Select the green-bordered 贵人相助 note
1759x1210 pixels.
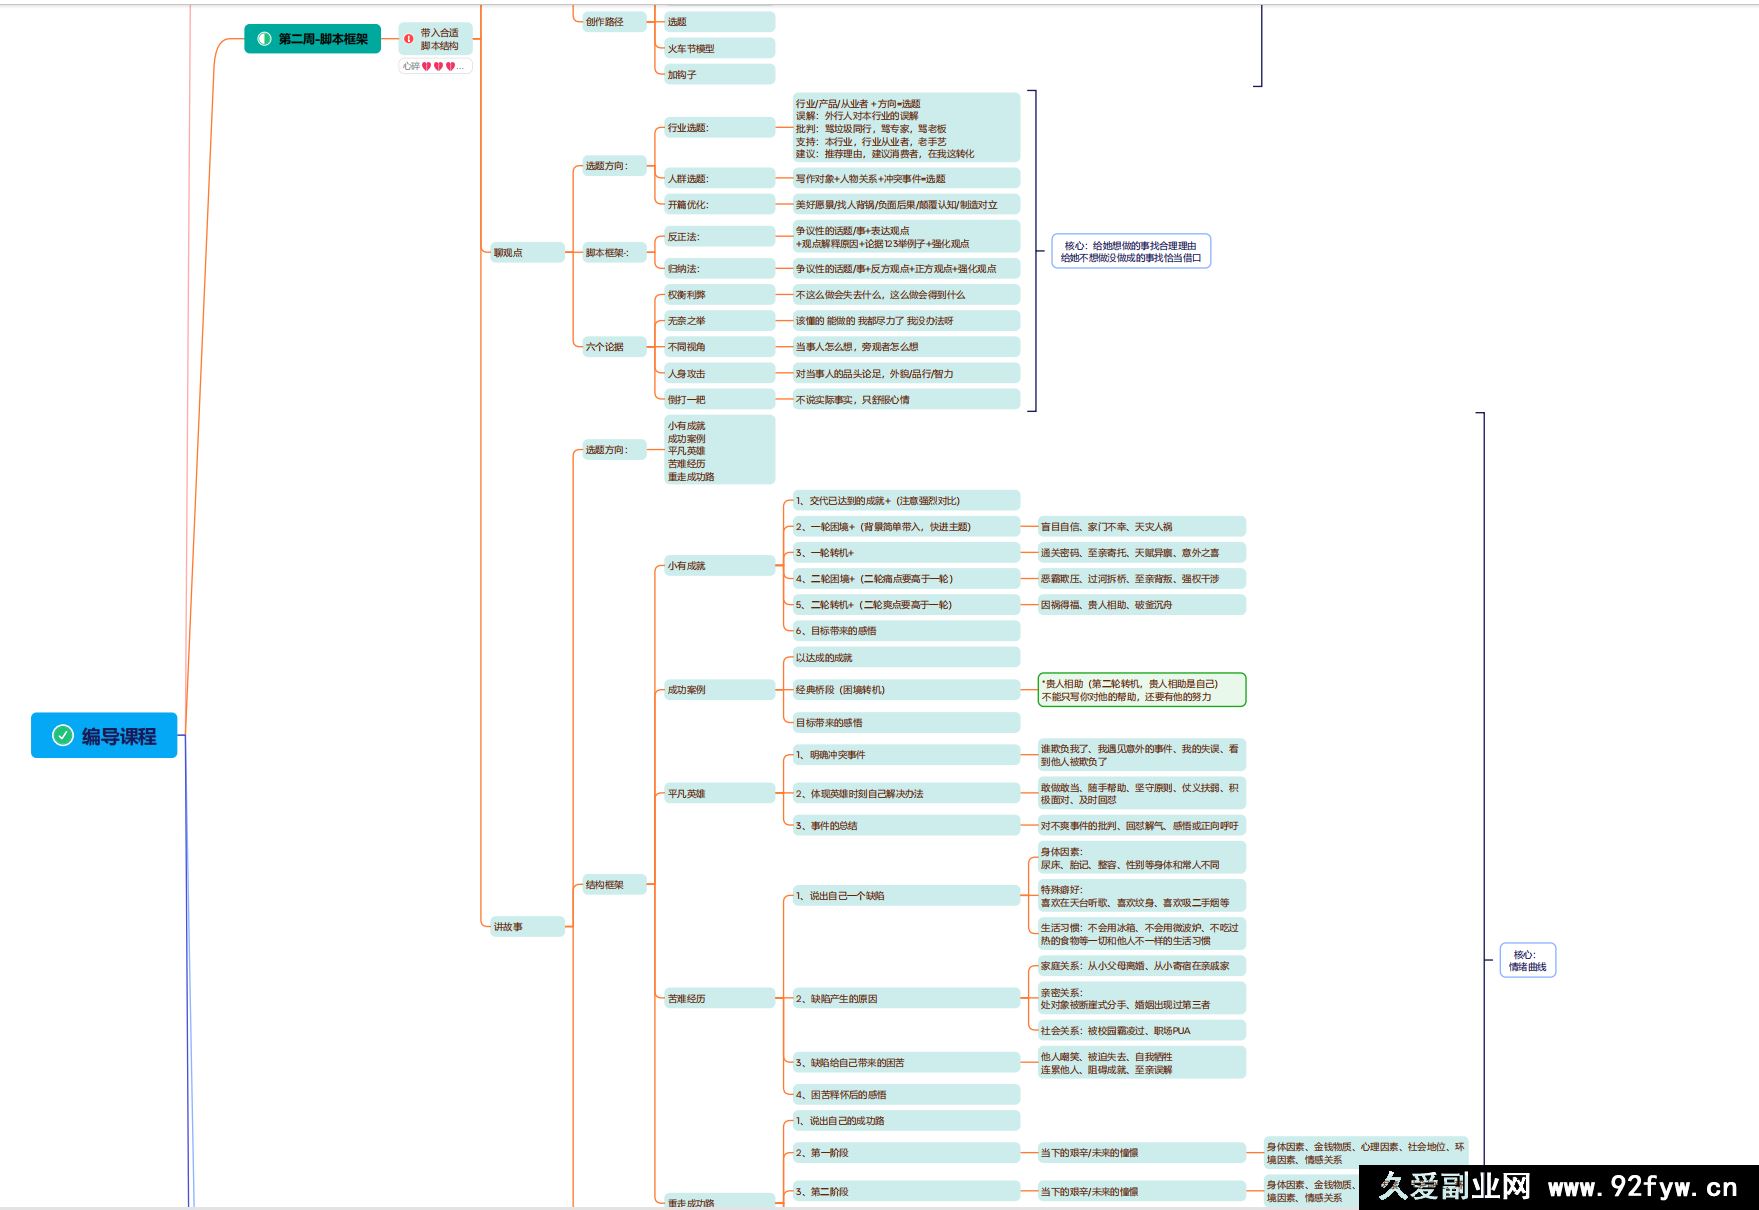point(1141,690)
